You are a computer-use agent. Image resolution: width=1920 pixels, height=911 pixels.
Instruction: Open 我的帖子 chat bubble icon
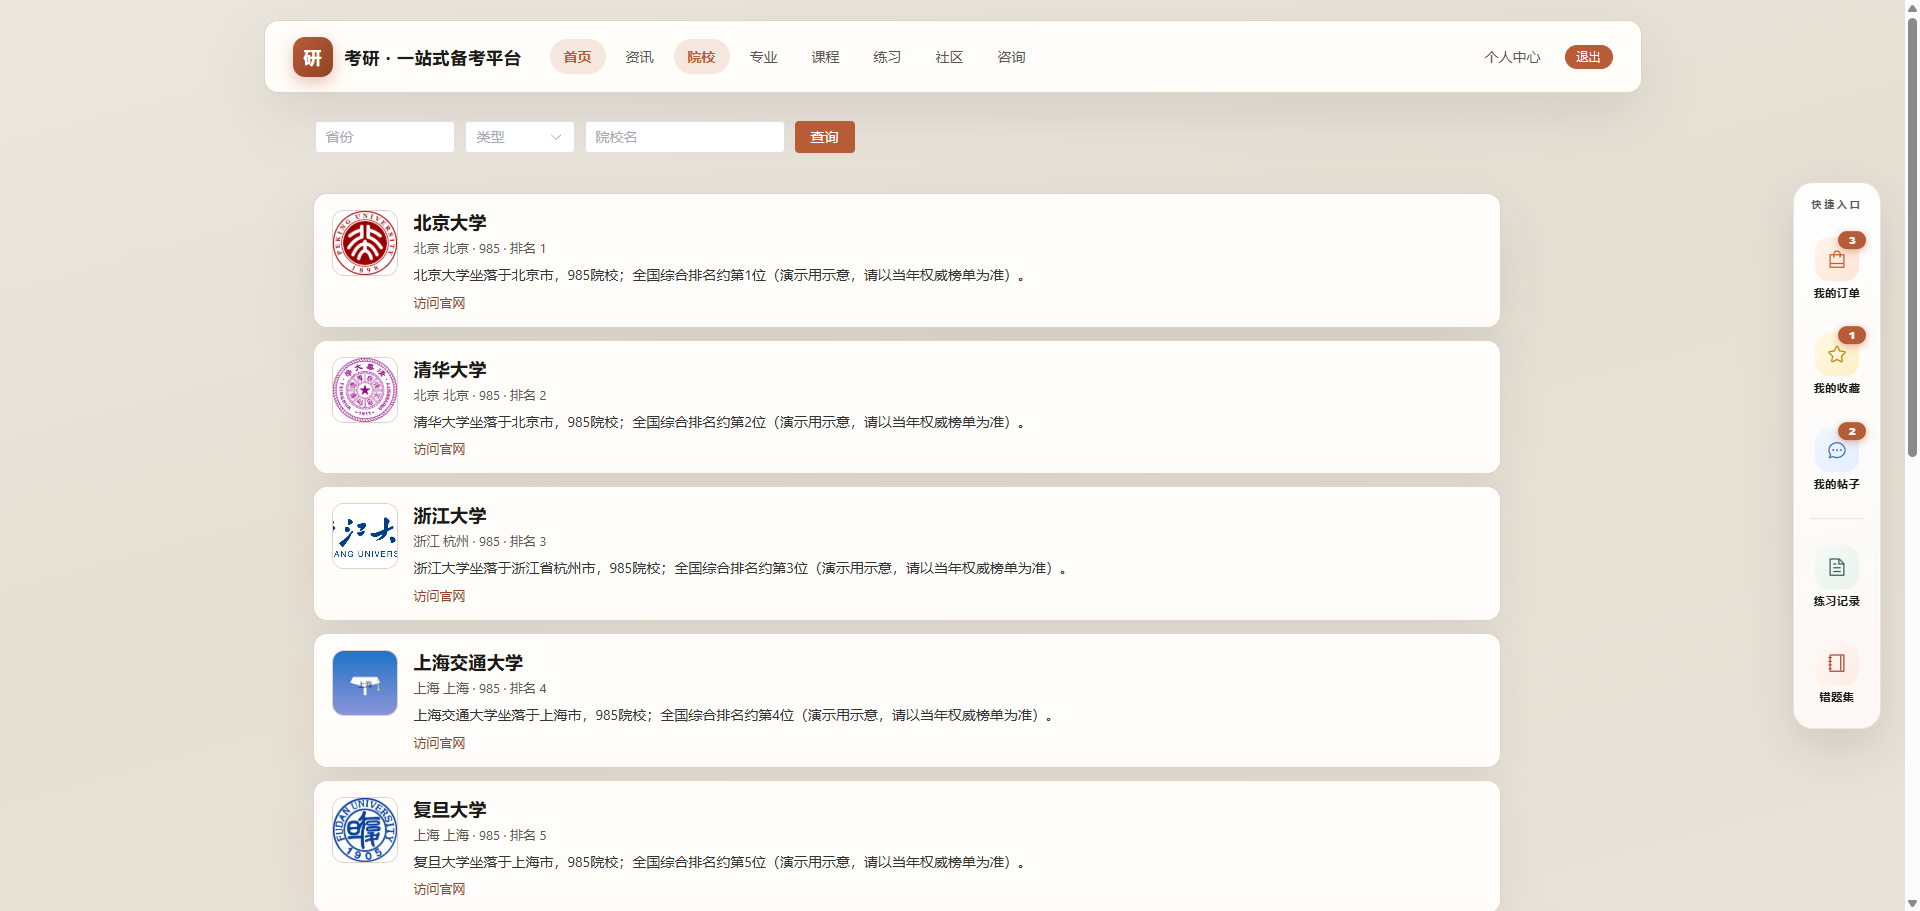[1837, 451]
